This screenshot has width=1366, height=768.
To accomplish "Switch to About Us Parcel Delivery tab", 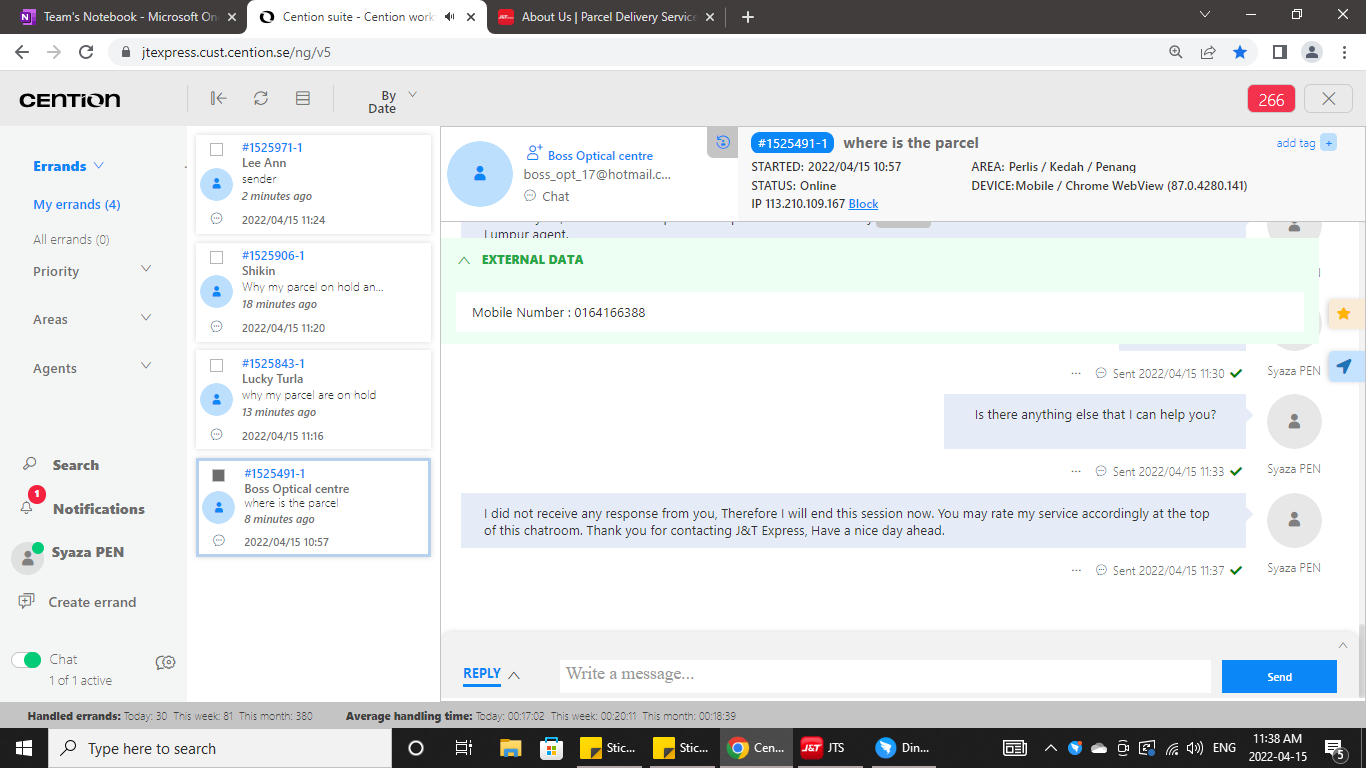I will point(605,17).
